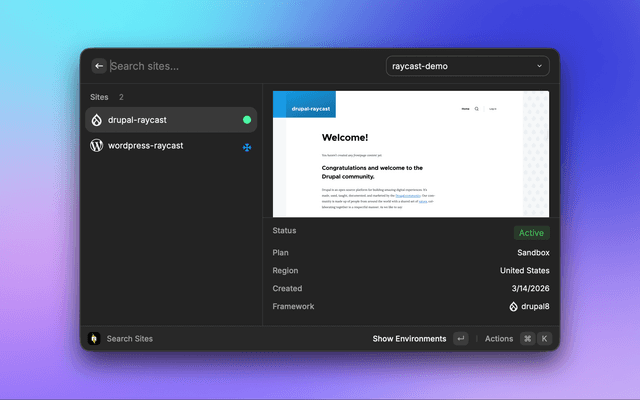Click the back arrow button
The height and width of the screenshot is (400, 640).
pyautogui.click(x=99, y=66)
